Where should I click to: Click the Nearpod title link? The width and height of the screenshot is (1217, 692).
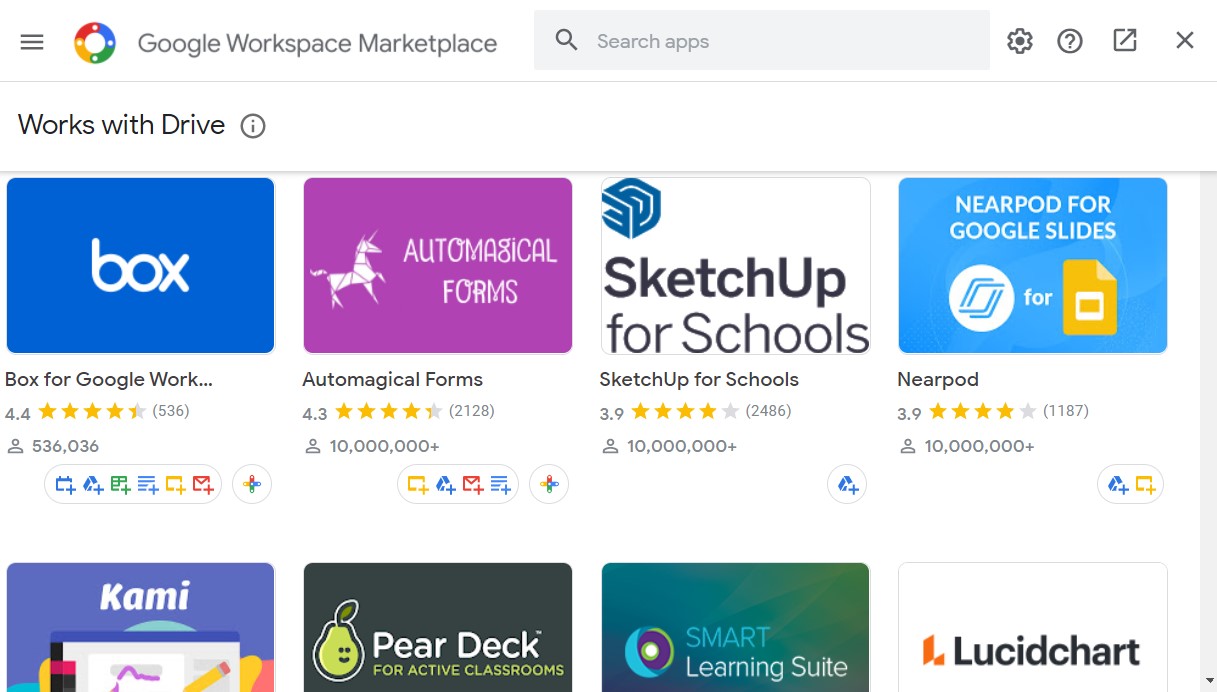pyautogui.click(x=938, y=379)
